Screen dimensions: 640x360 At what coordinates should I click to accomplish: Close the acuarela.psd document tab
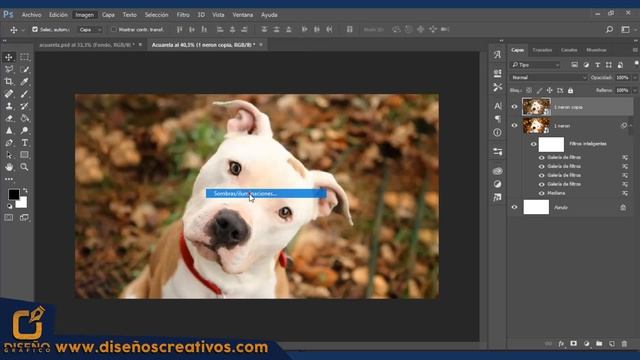[140, 44]
